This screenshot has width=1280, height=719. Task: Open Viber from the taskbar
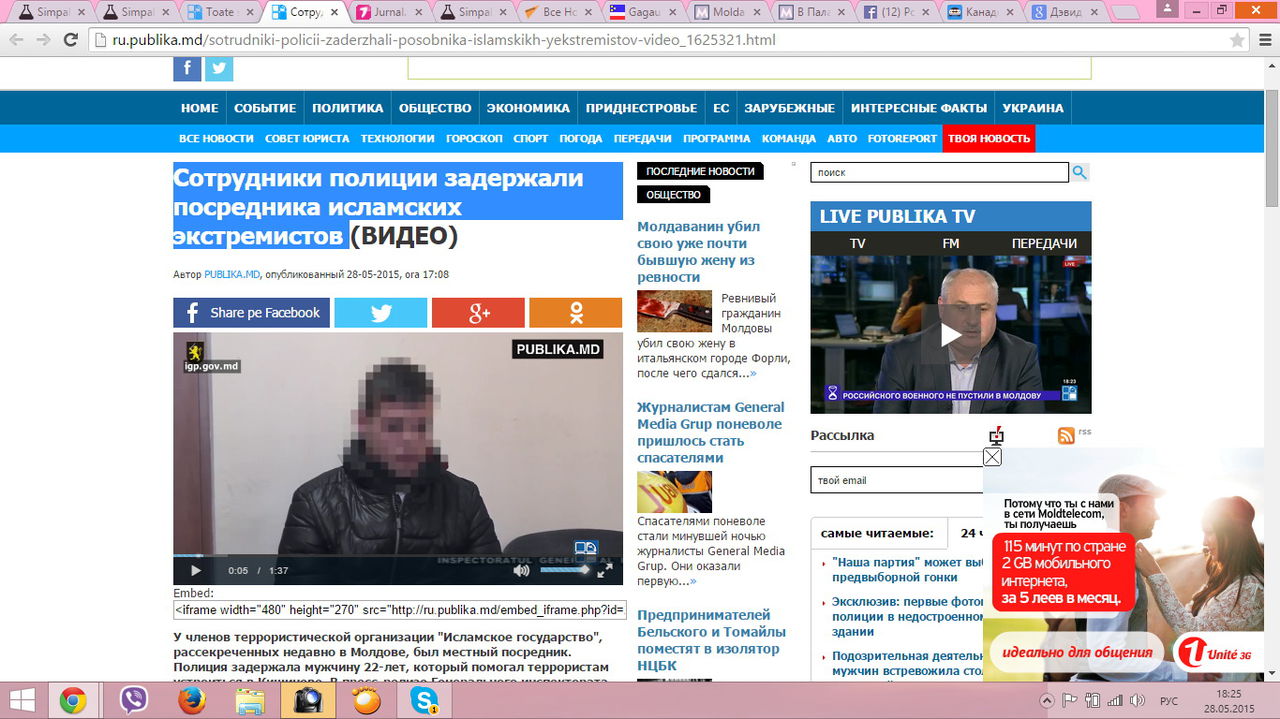coord(133,701)
